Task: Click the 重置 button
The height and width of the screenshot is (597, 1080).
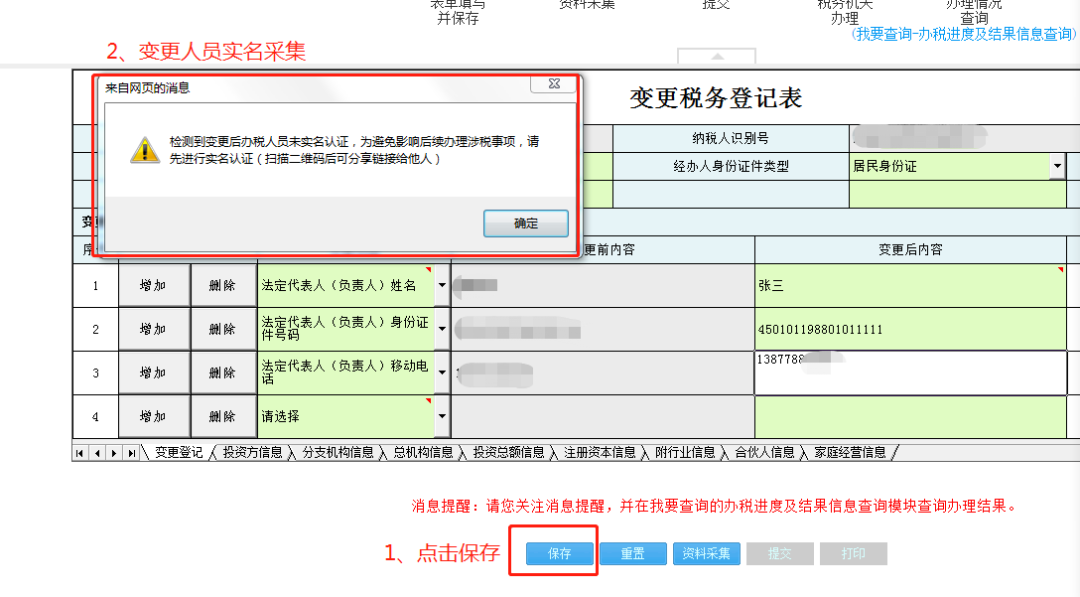Action: 633,554
